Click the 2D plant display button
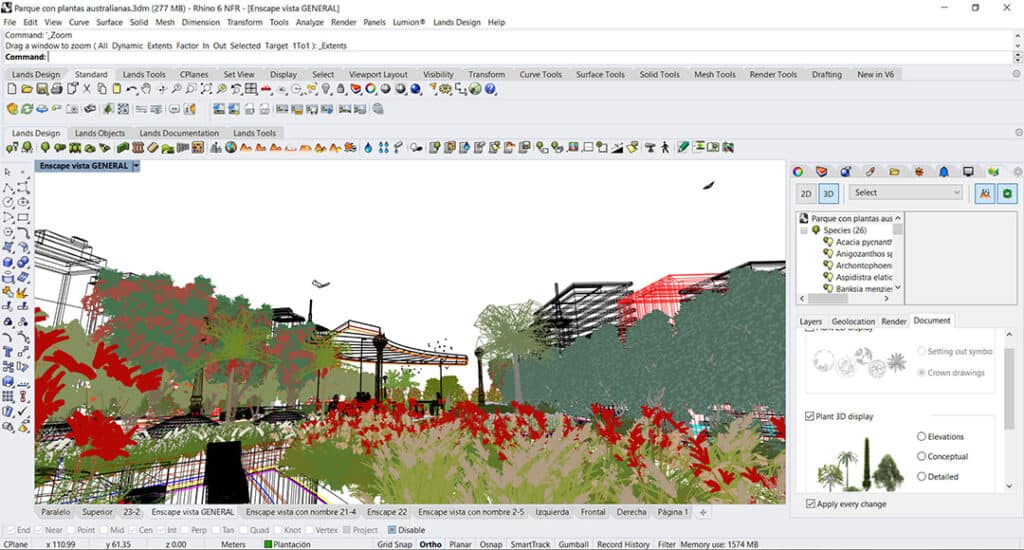Screen dimensions: 1024x550 (x=805, y=193)
